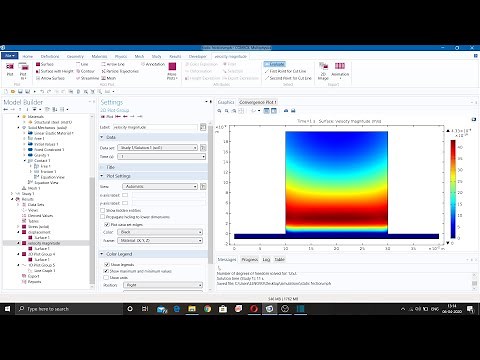The height and width of the screenshot is (360, 480).
Task: Collapse the Data section
Action: point(102,137)
